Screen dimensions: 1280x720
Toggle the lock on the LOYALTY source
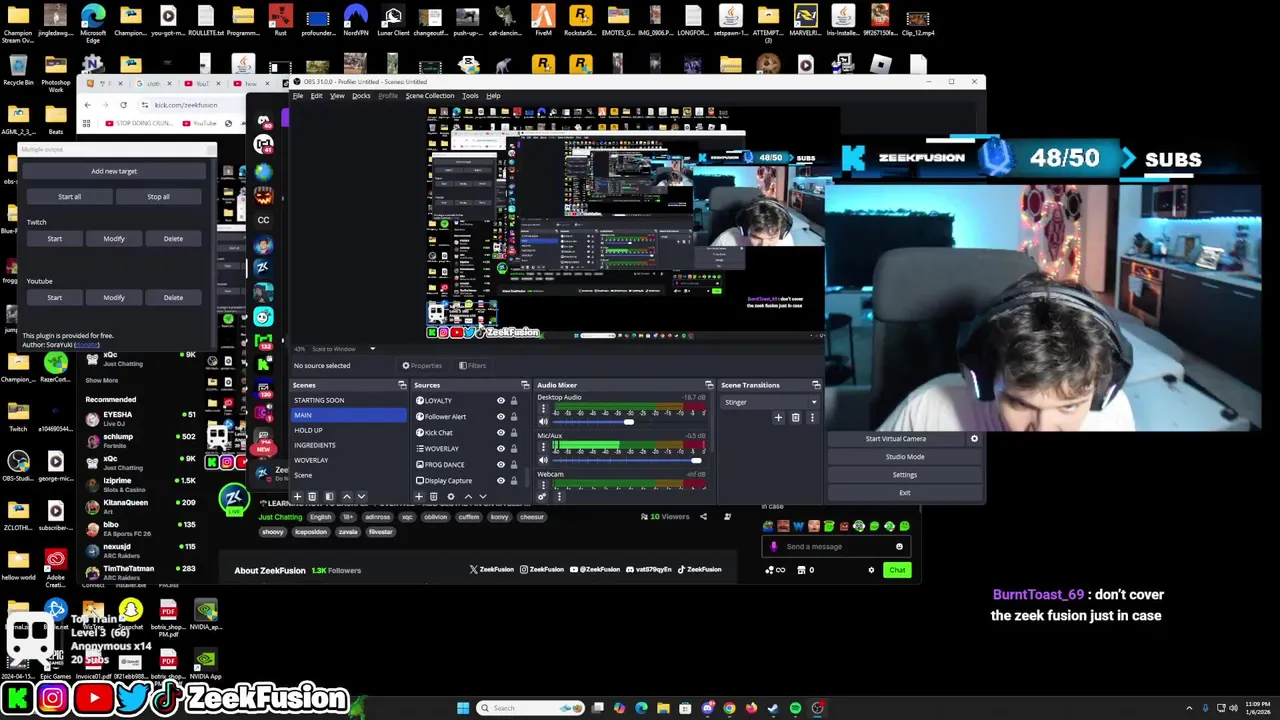click(514, 401)
